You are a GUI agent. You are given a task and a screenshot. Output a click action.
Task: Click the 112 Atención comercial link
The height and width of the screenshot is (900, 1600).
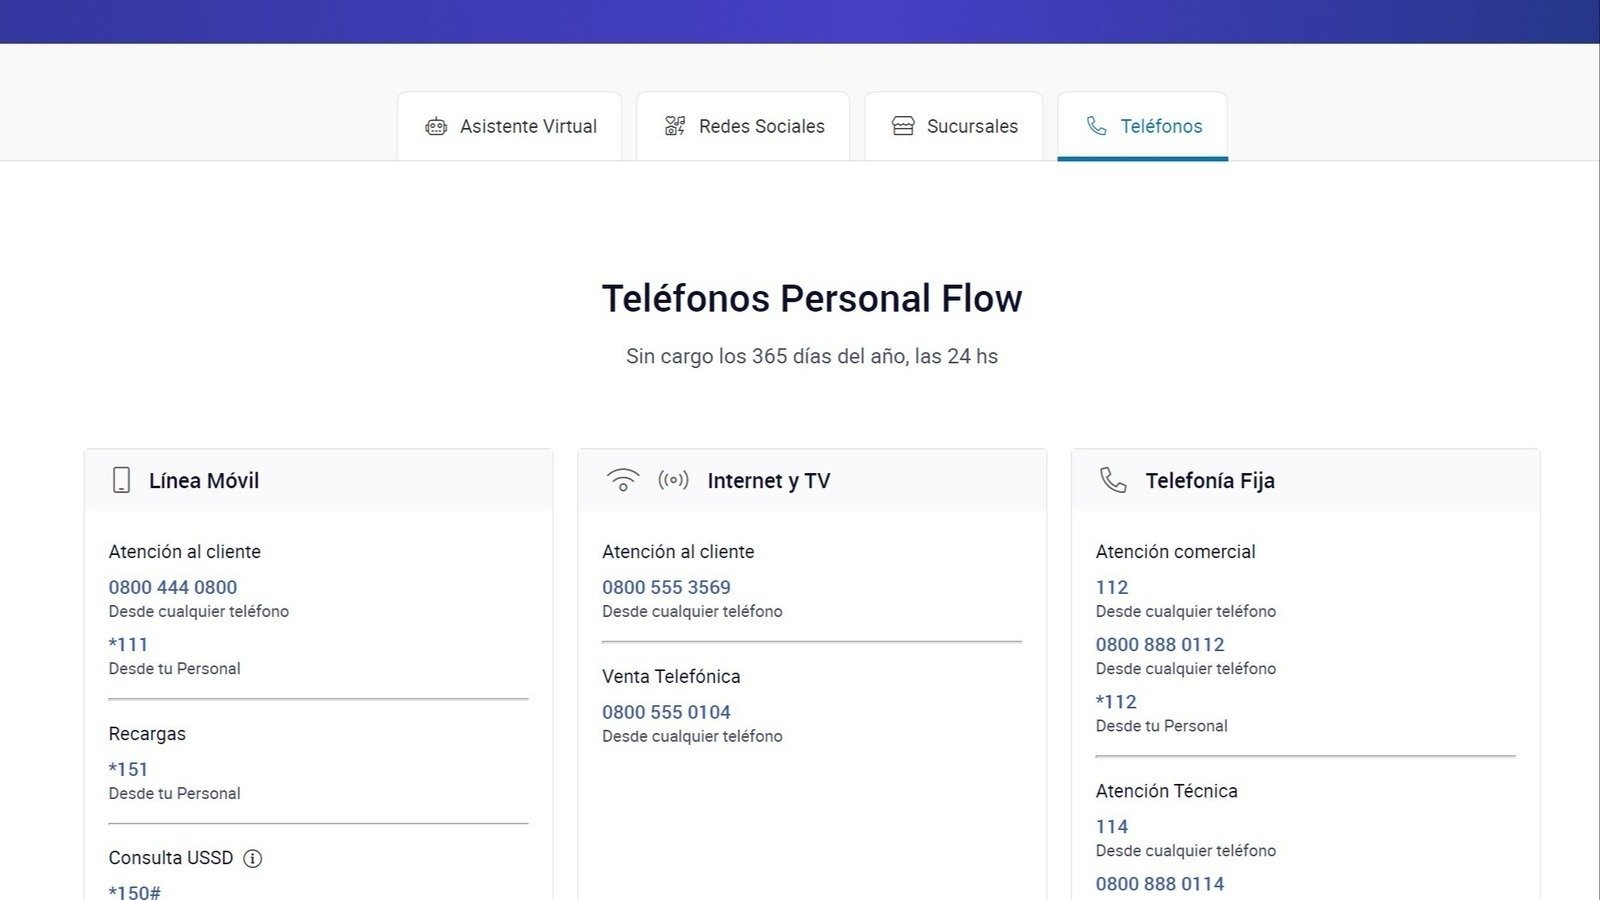pos(1113,587)
